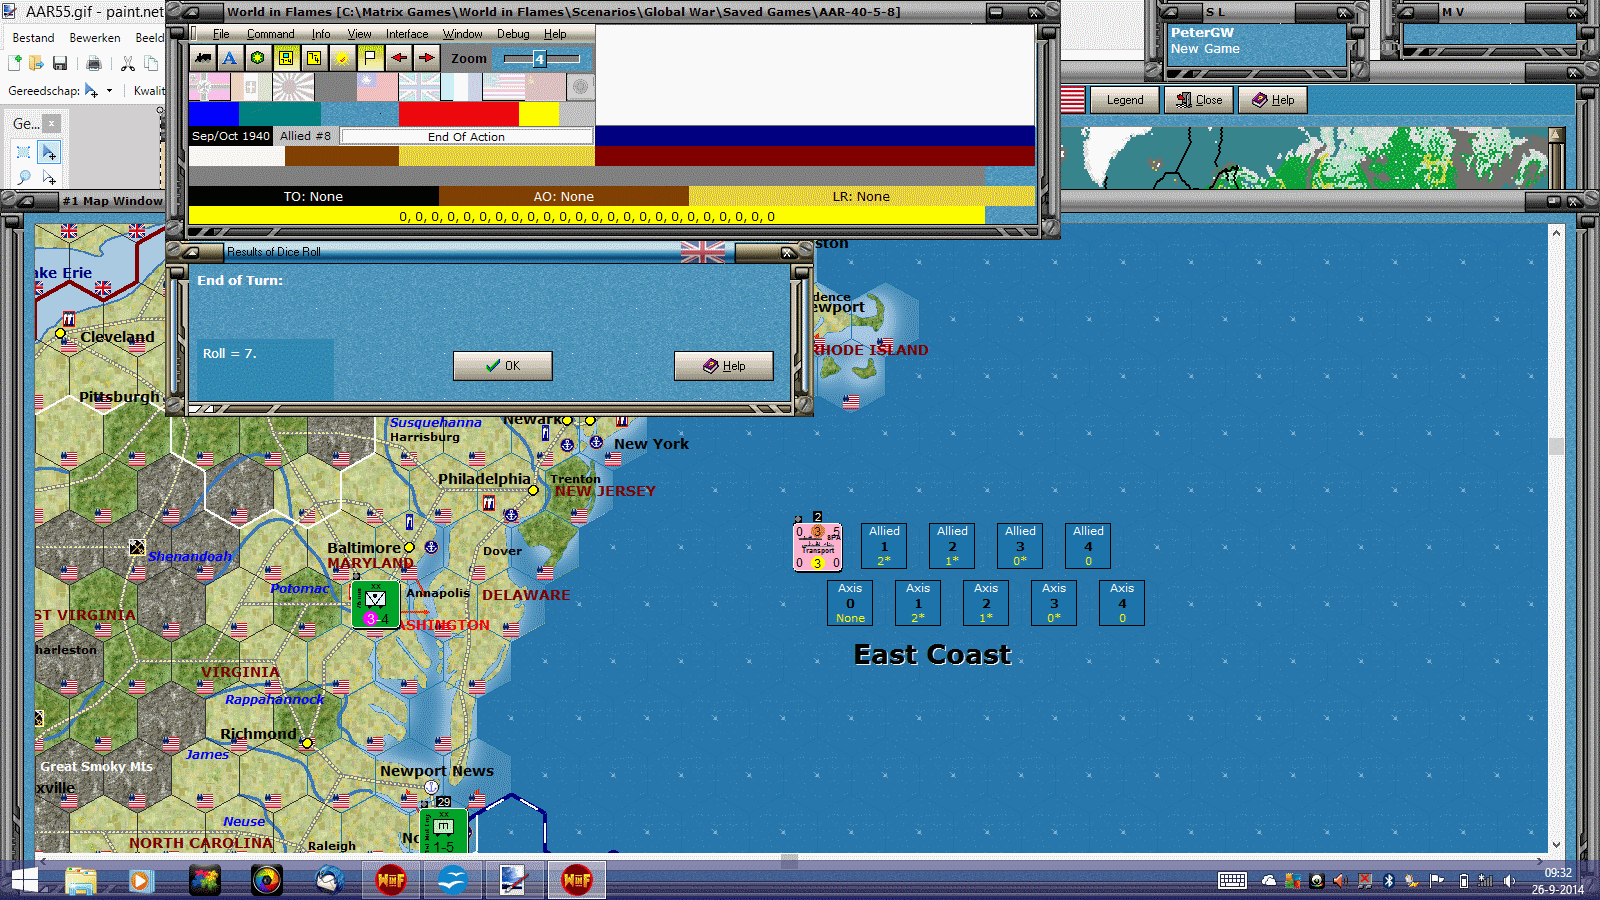This screenshot has width=1600, height=900.
Task: Open the View menu
Action: 359,34
